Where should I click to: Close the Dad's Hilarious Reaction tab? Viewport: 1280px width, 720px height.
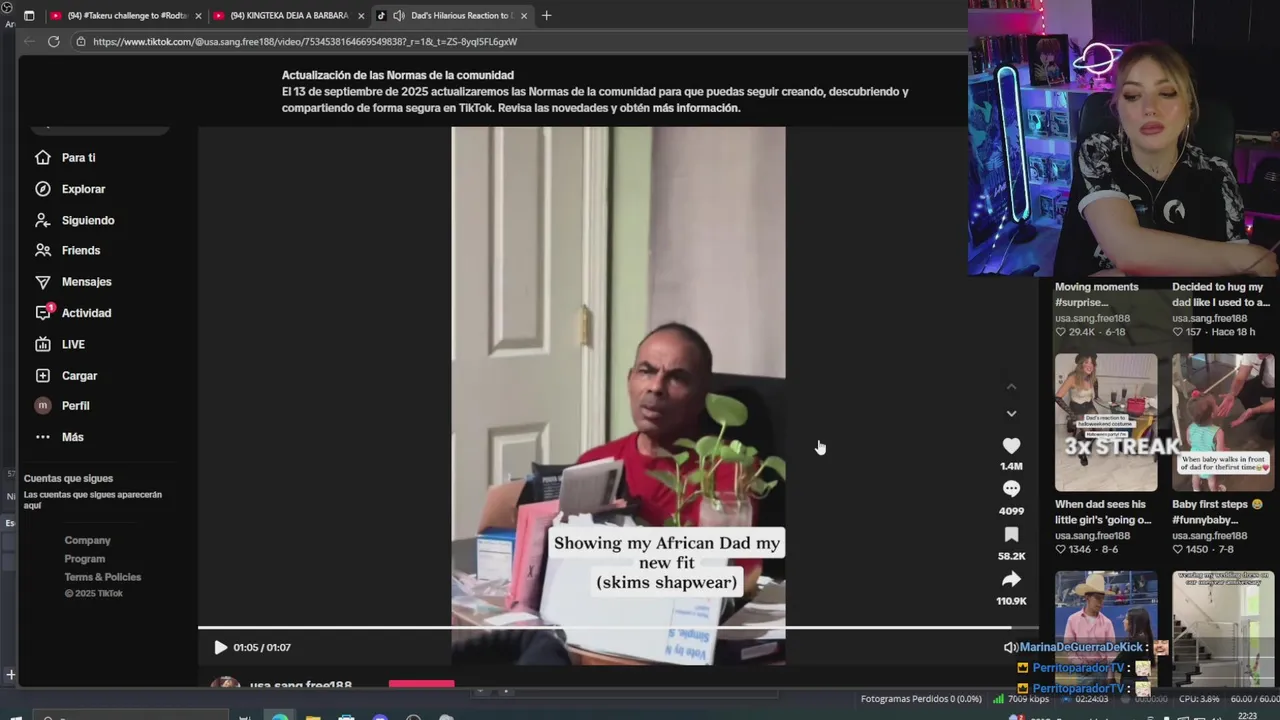point(523,16)
